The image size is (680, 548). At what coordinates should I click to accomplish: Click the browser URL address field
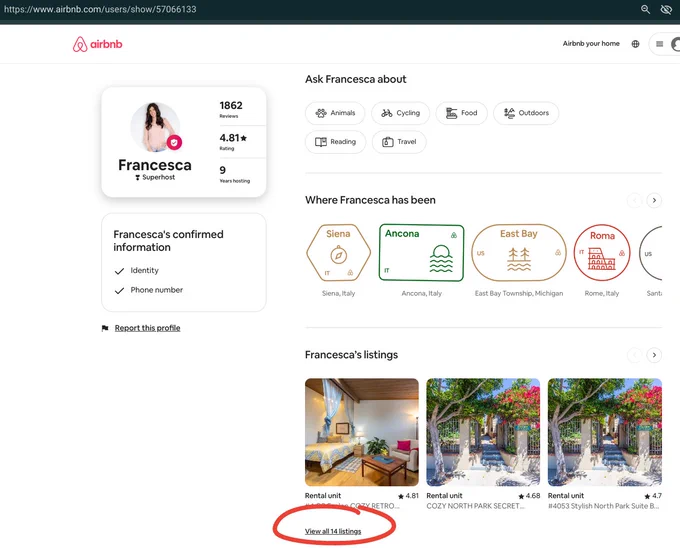[100, 9]
